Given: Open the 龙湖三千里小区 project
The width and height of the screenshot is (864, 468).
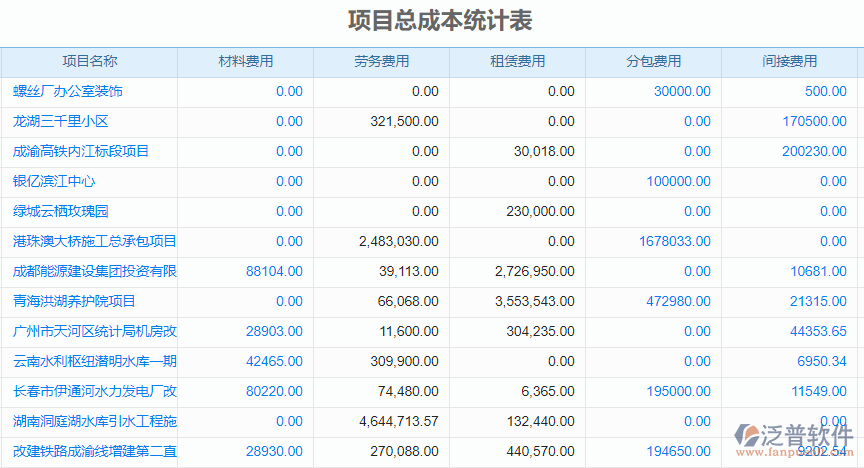Looking at the screenshot, I should tap(60, 121).
